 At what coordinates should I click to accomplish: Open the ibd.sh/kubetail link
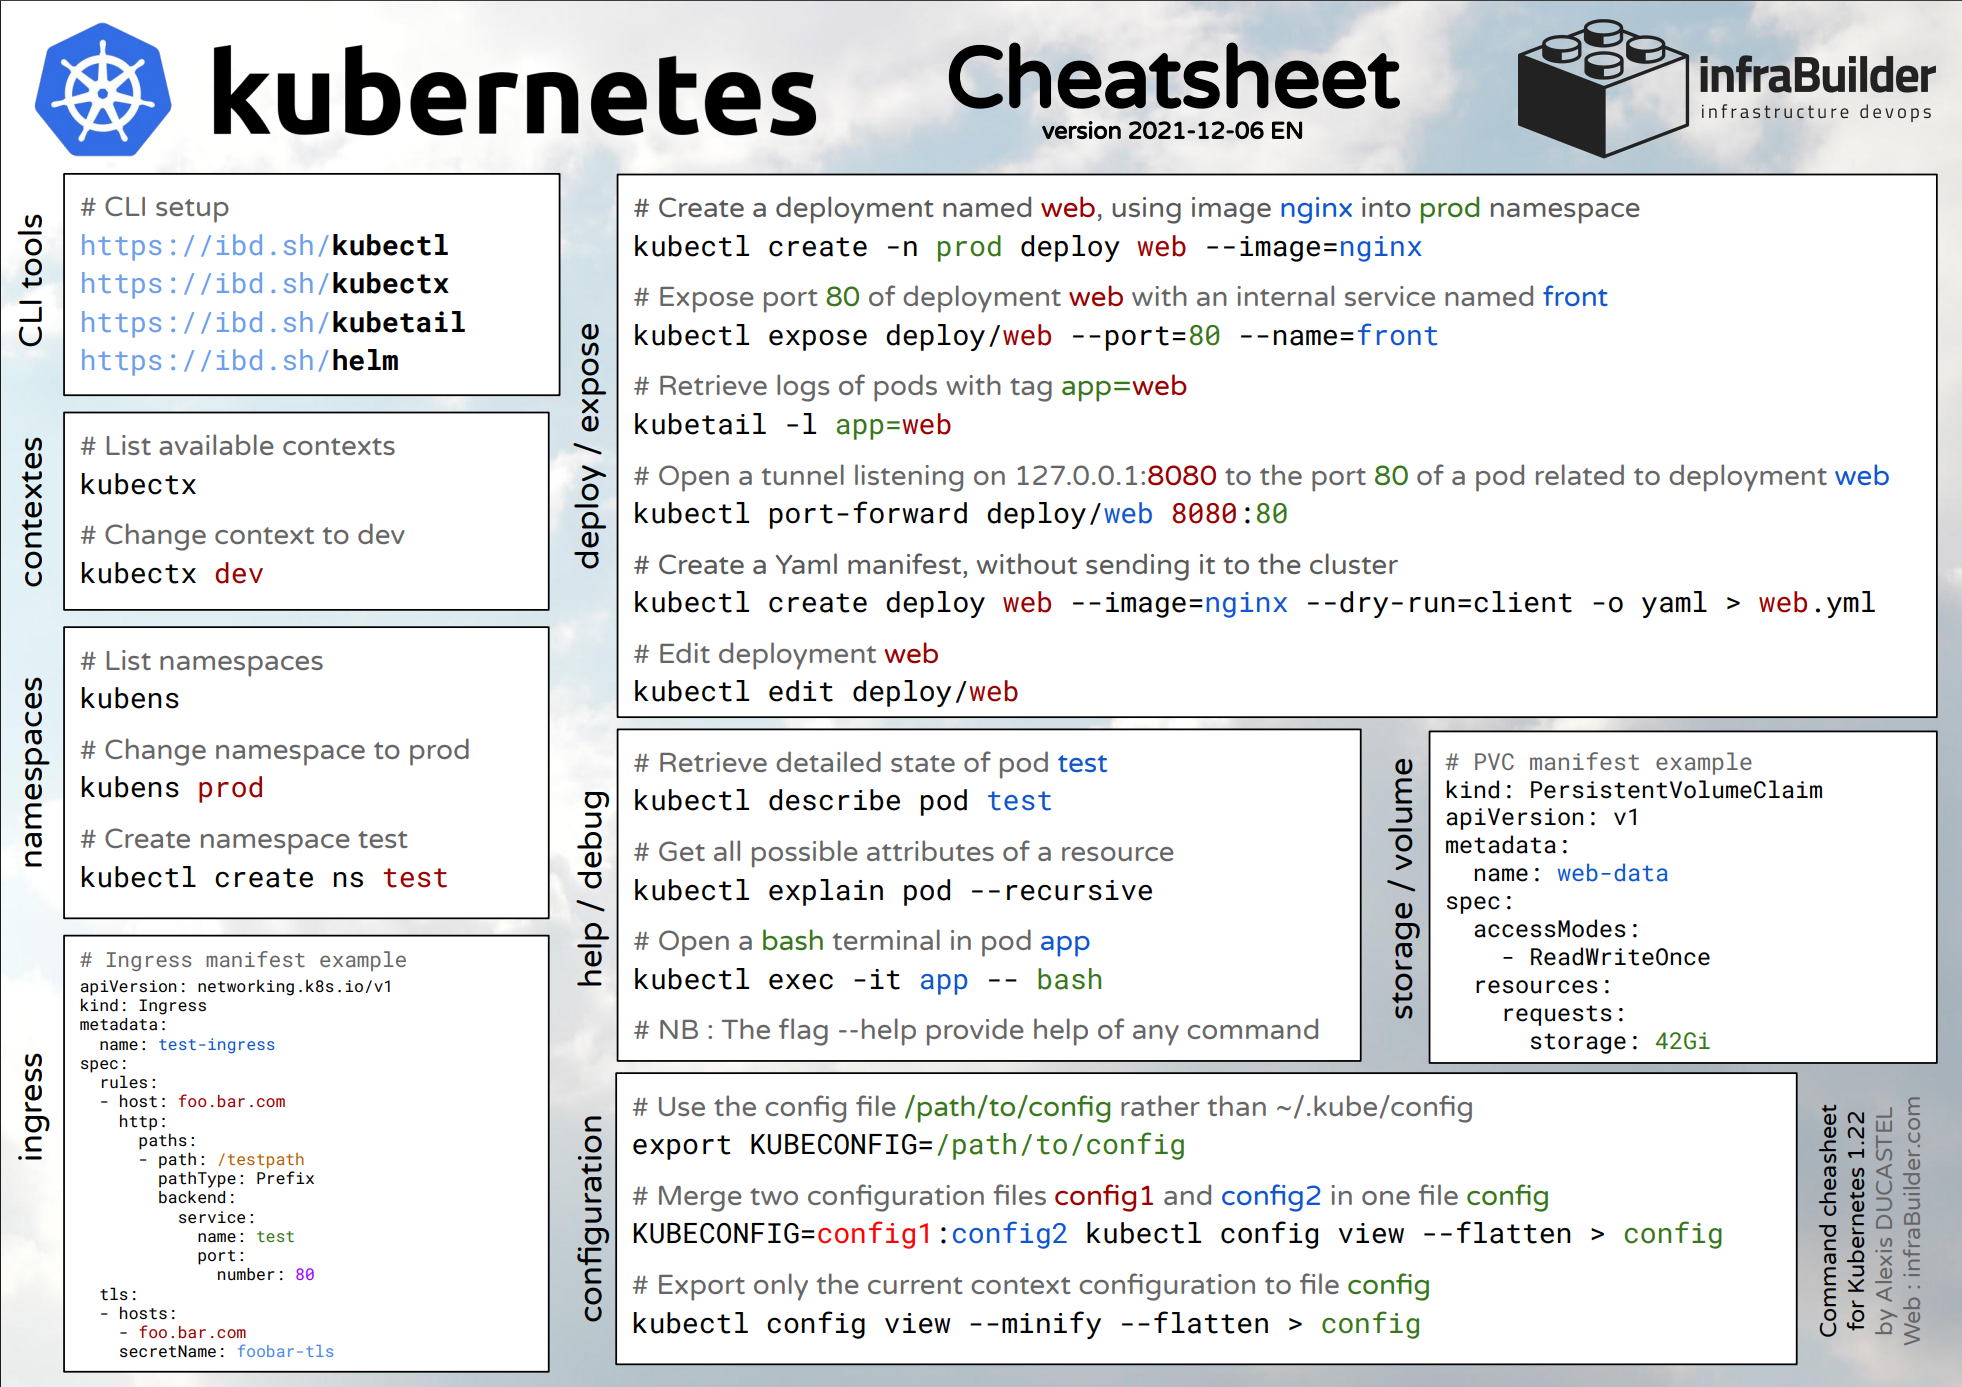272,323
